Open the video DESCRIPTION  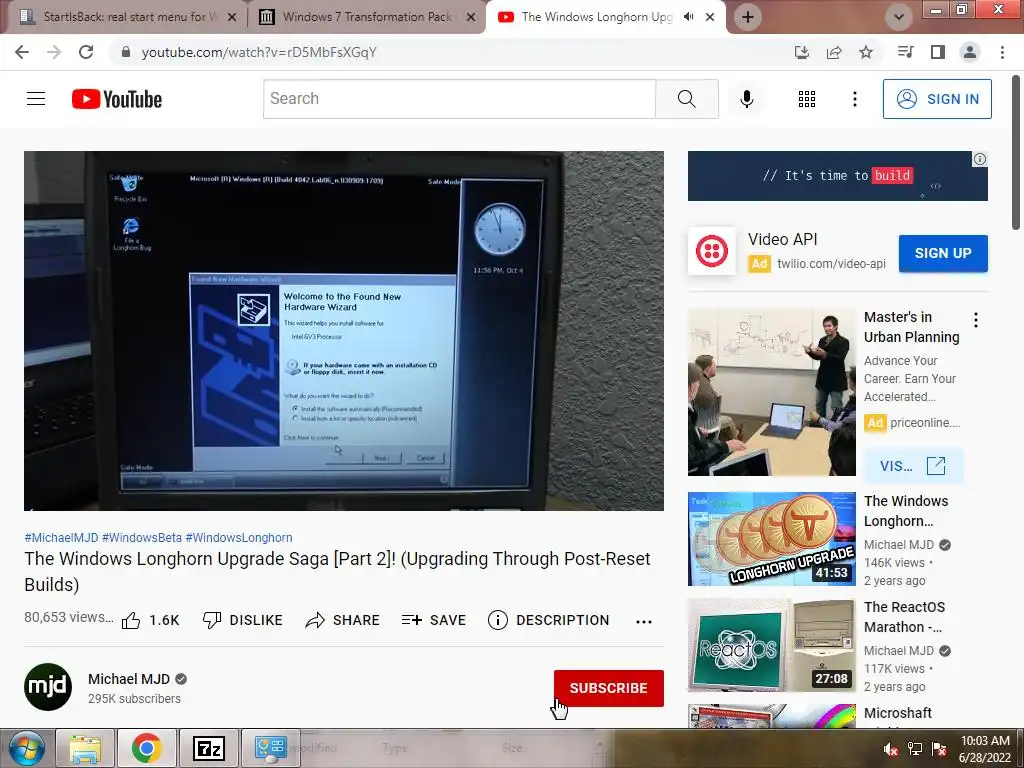click(549, 620)
